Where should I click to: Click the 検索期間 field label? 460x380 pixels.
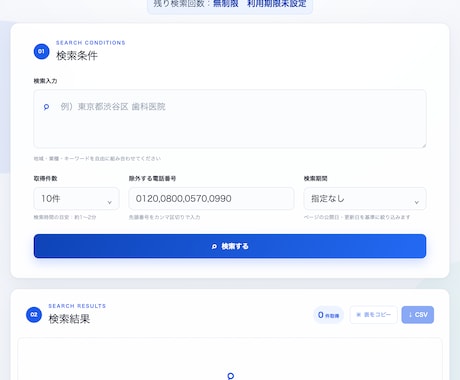point(315,179)
